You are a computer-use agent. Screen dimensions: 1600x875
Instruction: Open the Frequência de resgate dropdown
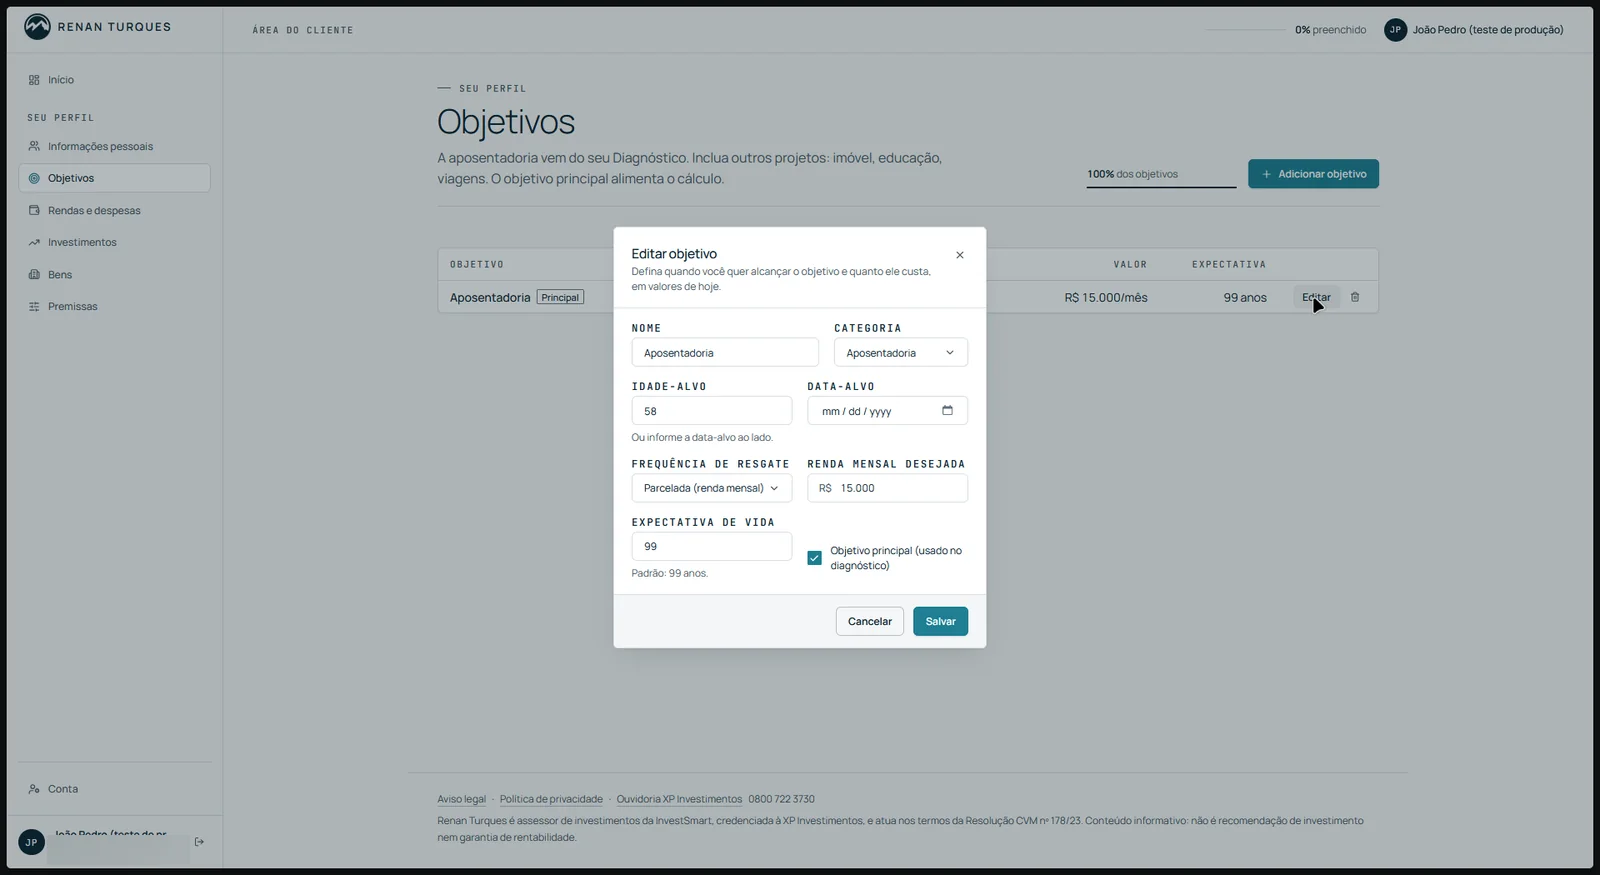click(x=712, y=488)
